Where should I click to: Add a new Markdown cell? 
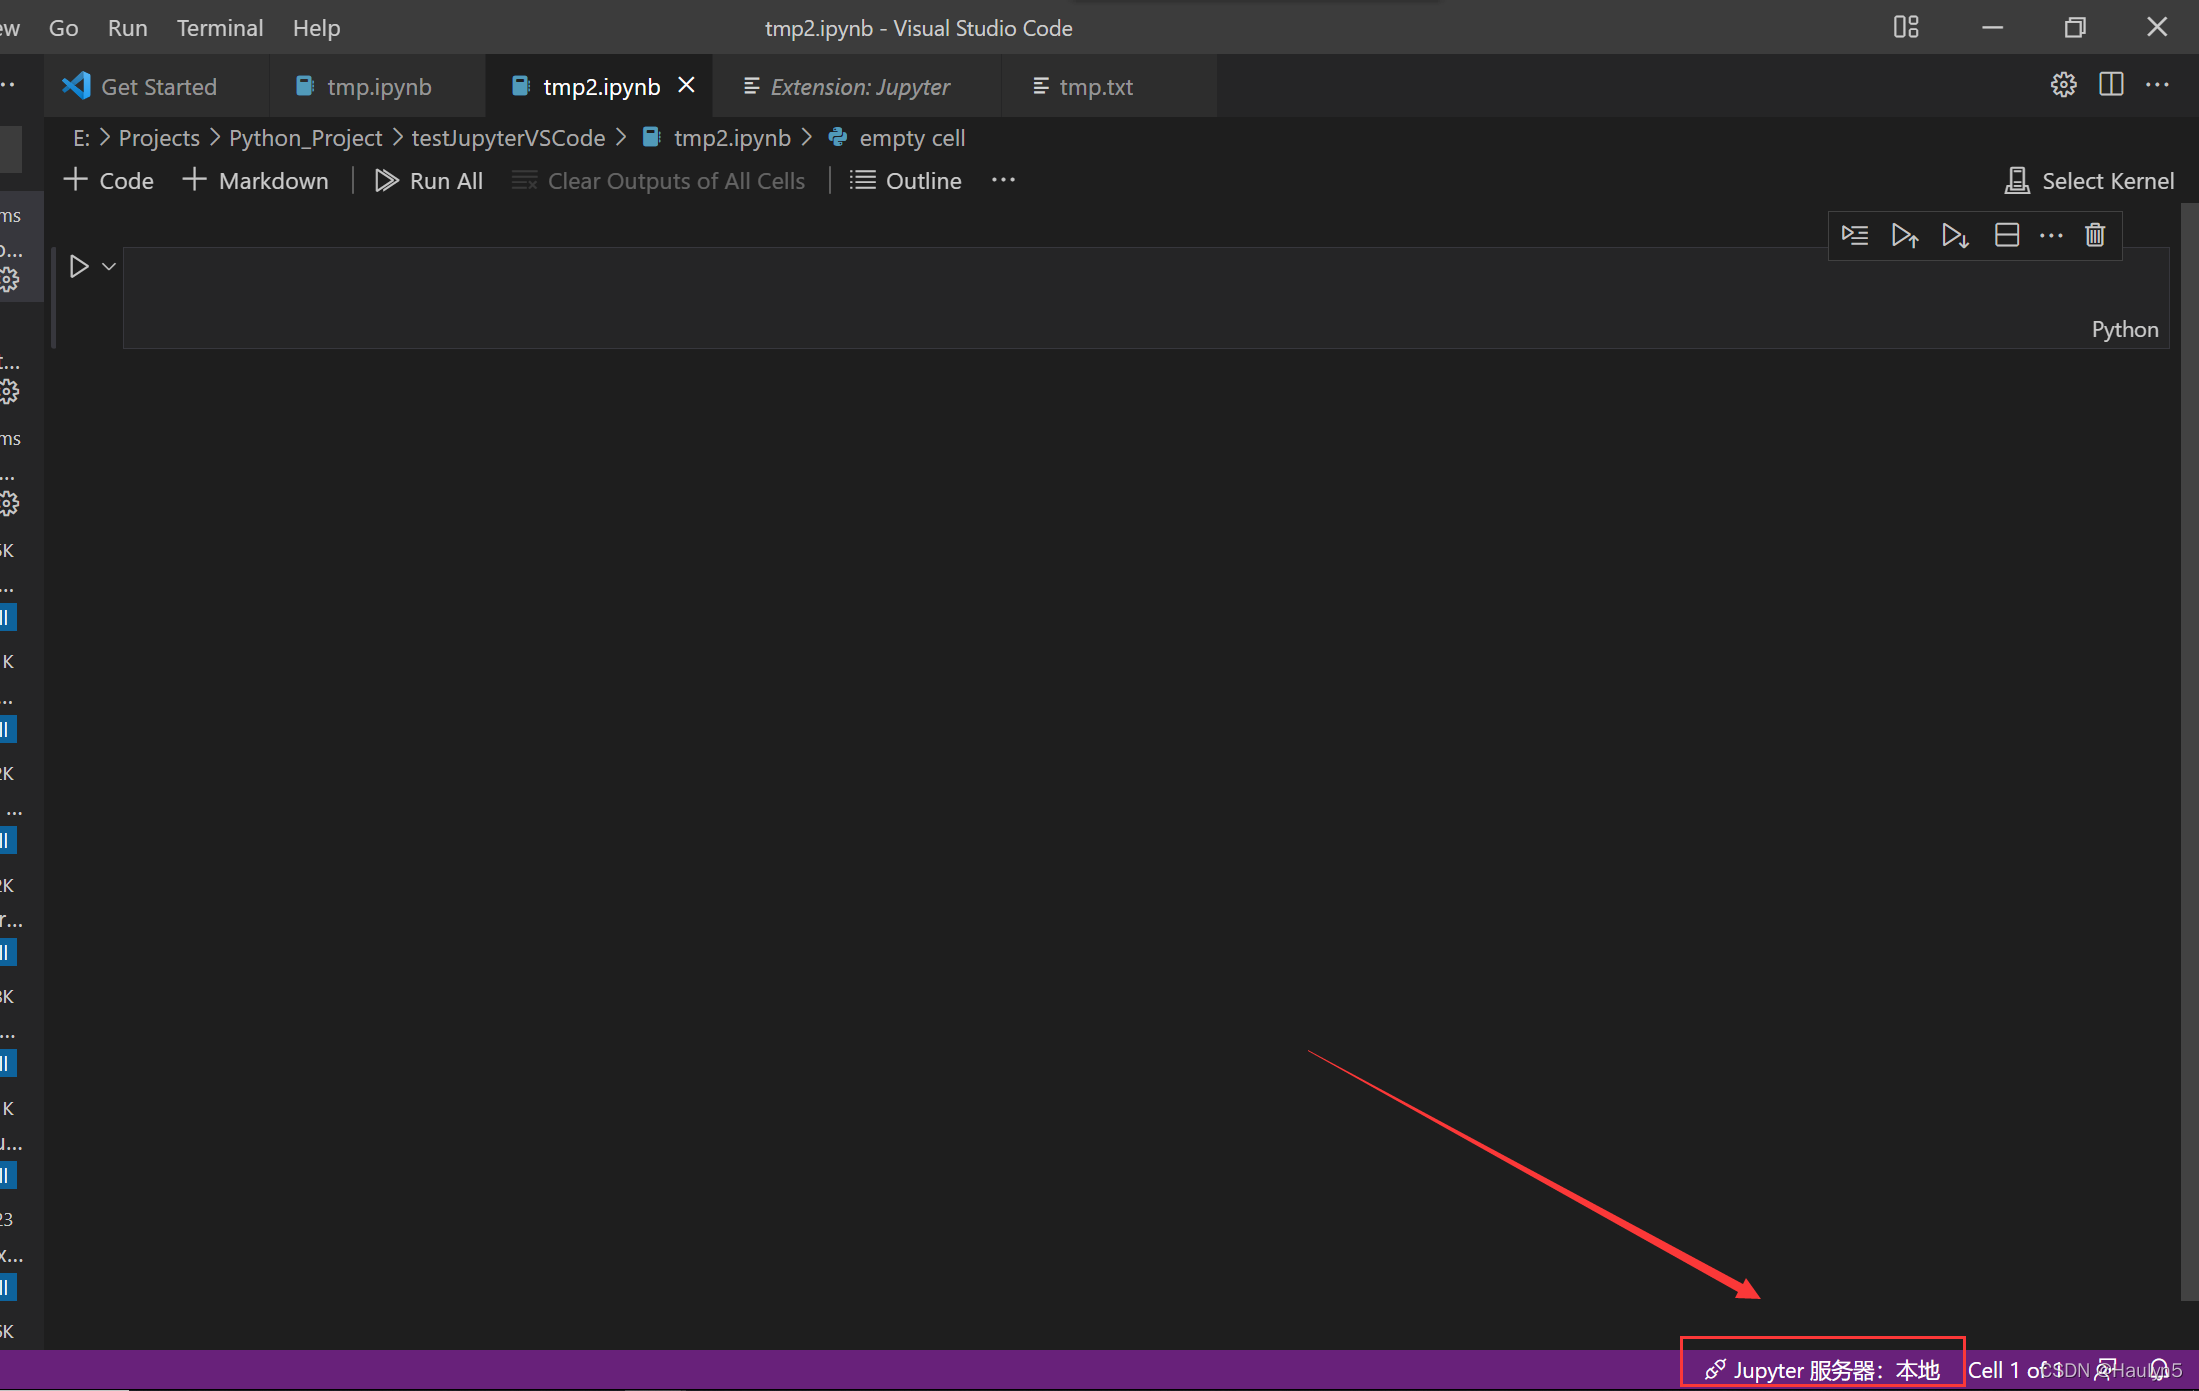(255, 181)
